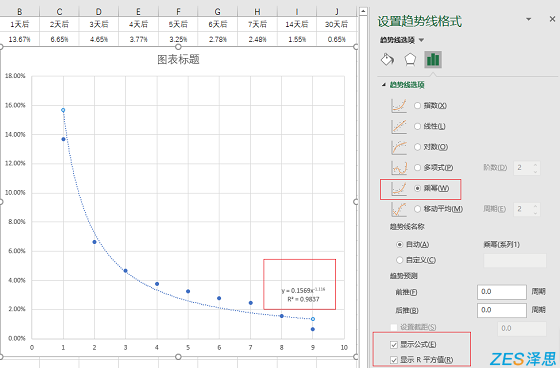This screenshot has width=560, height=368.
Task: Collapse the 趋势线选项 section triangle
Action: click(384, 85)
